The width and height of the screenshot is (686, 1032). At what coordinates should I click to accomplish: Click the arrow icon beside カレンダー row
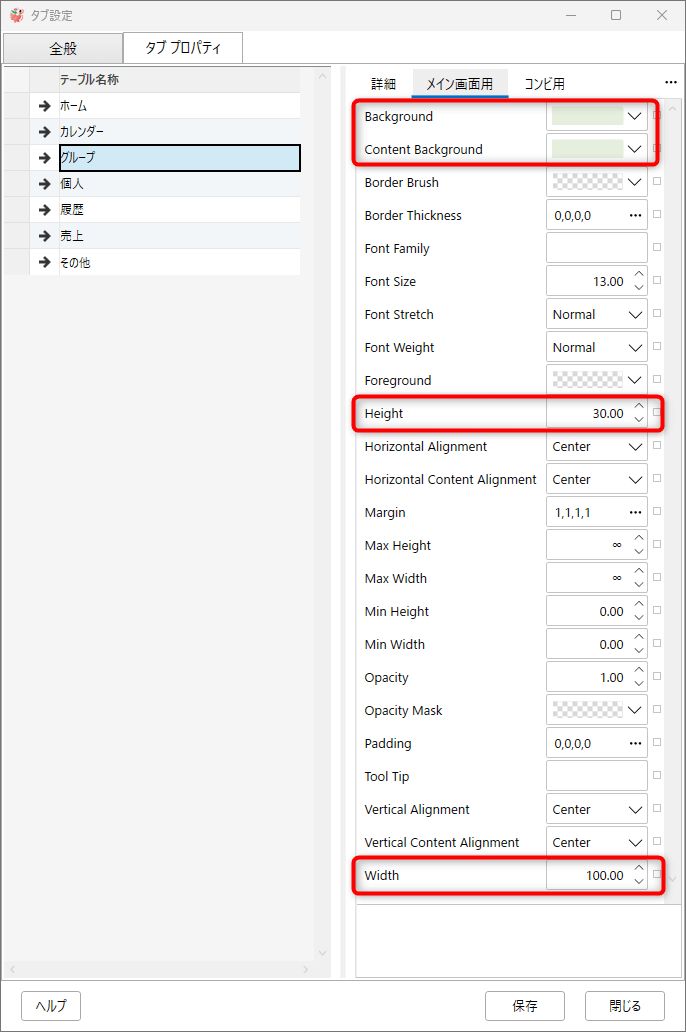tap(45, 132)
